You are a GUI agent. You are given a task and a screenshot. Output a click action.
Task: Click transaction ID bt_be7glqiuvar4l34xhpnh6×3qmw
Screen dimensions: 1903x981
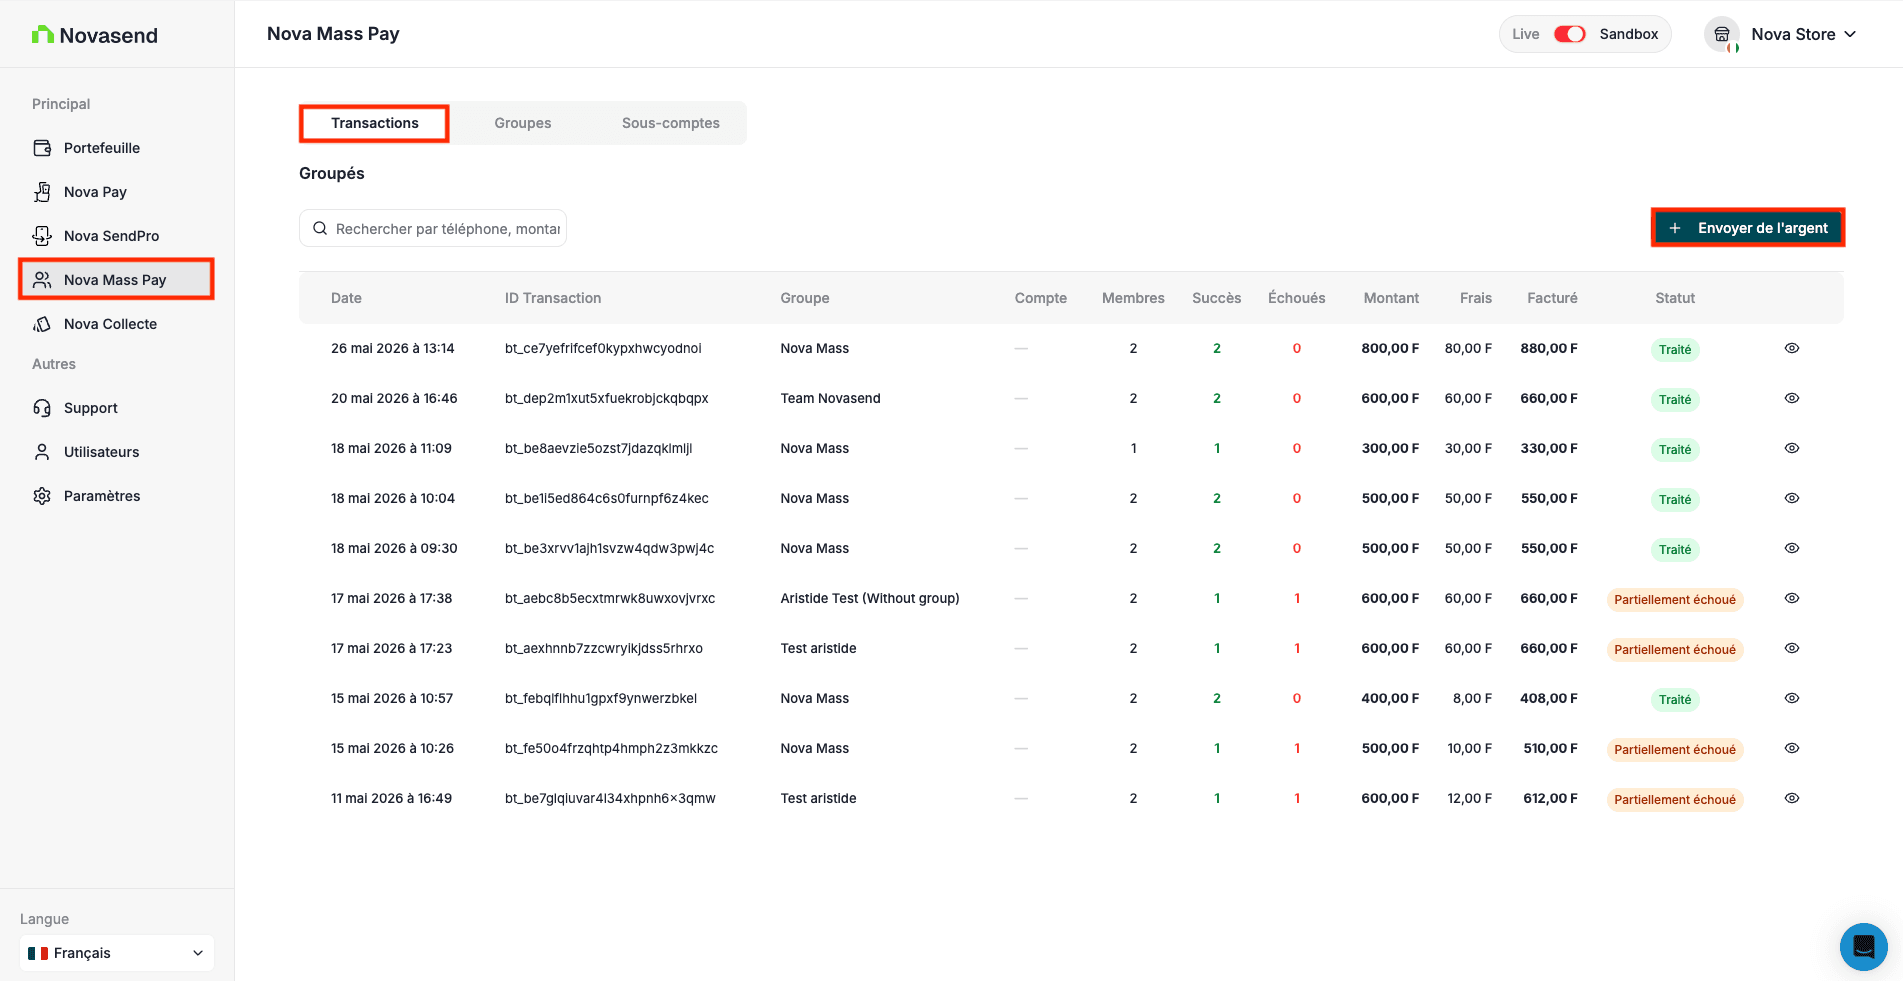[x=610, y=798]
